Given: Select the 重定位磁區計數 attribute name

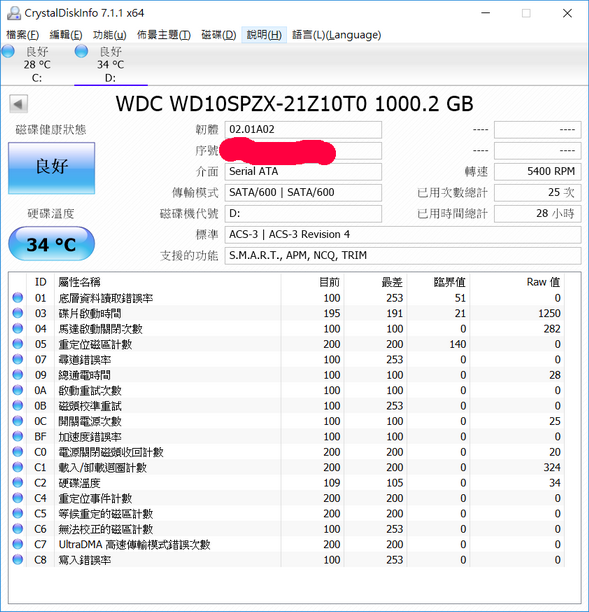Looking at the screenshot, I should tap(95, 345).
